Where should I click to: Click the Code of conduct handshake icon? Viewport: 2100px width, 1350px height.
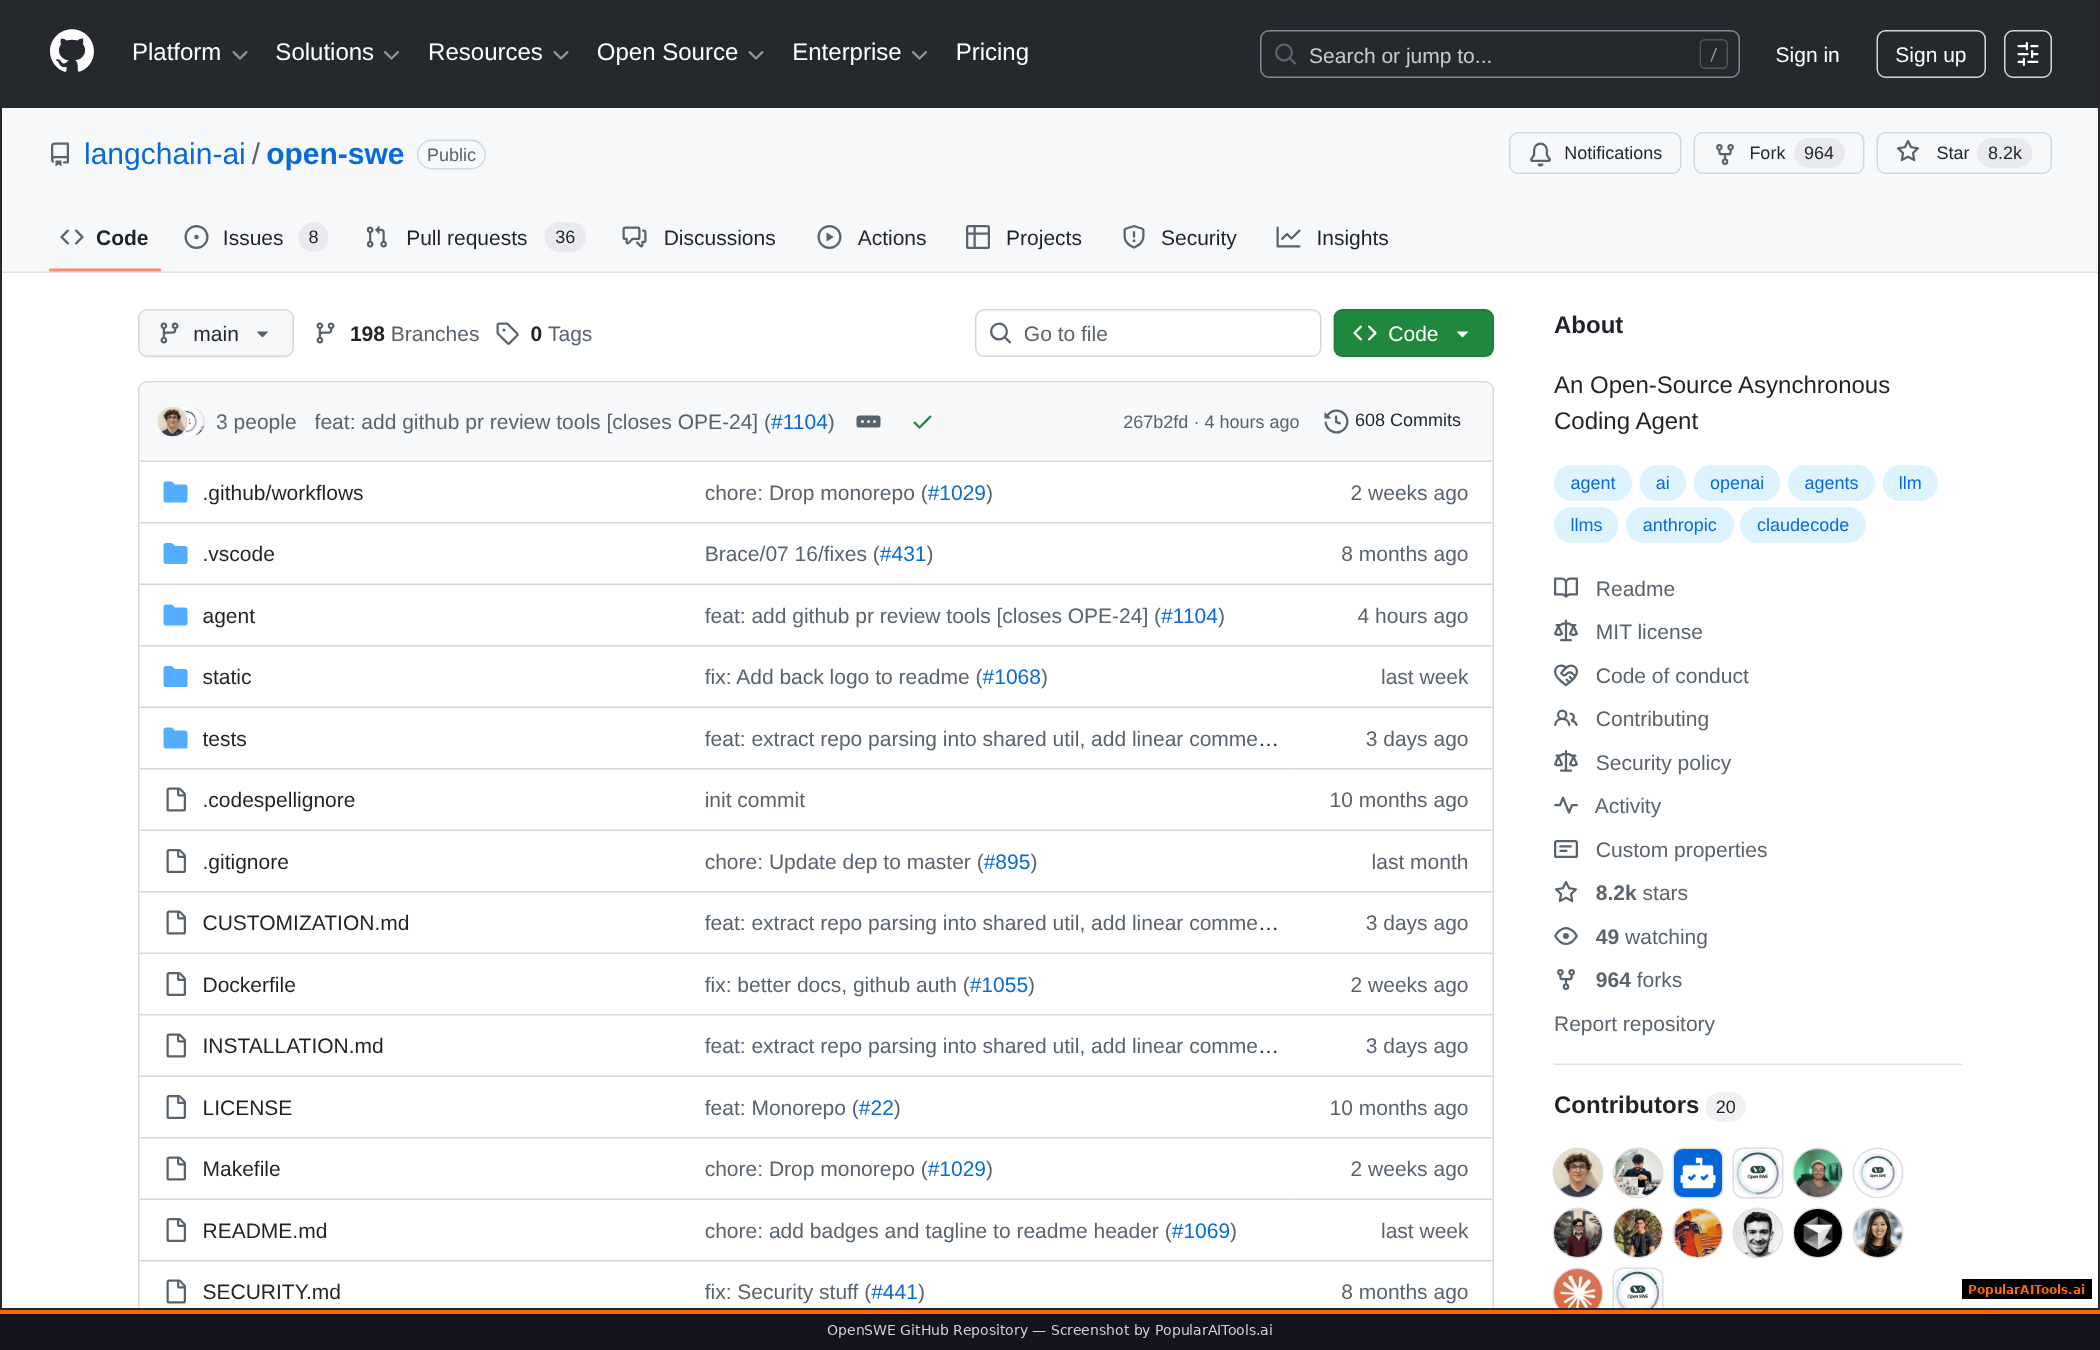coord(1567,675)
